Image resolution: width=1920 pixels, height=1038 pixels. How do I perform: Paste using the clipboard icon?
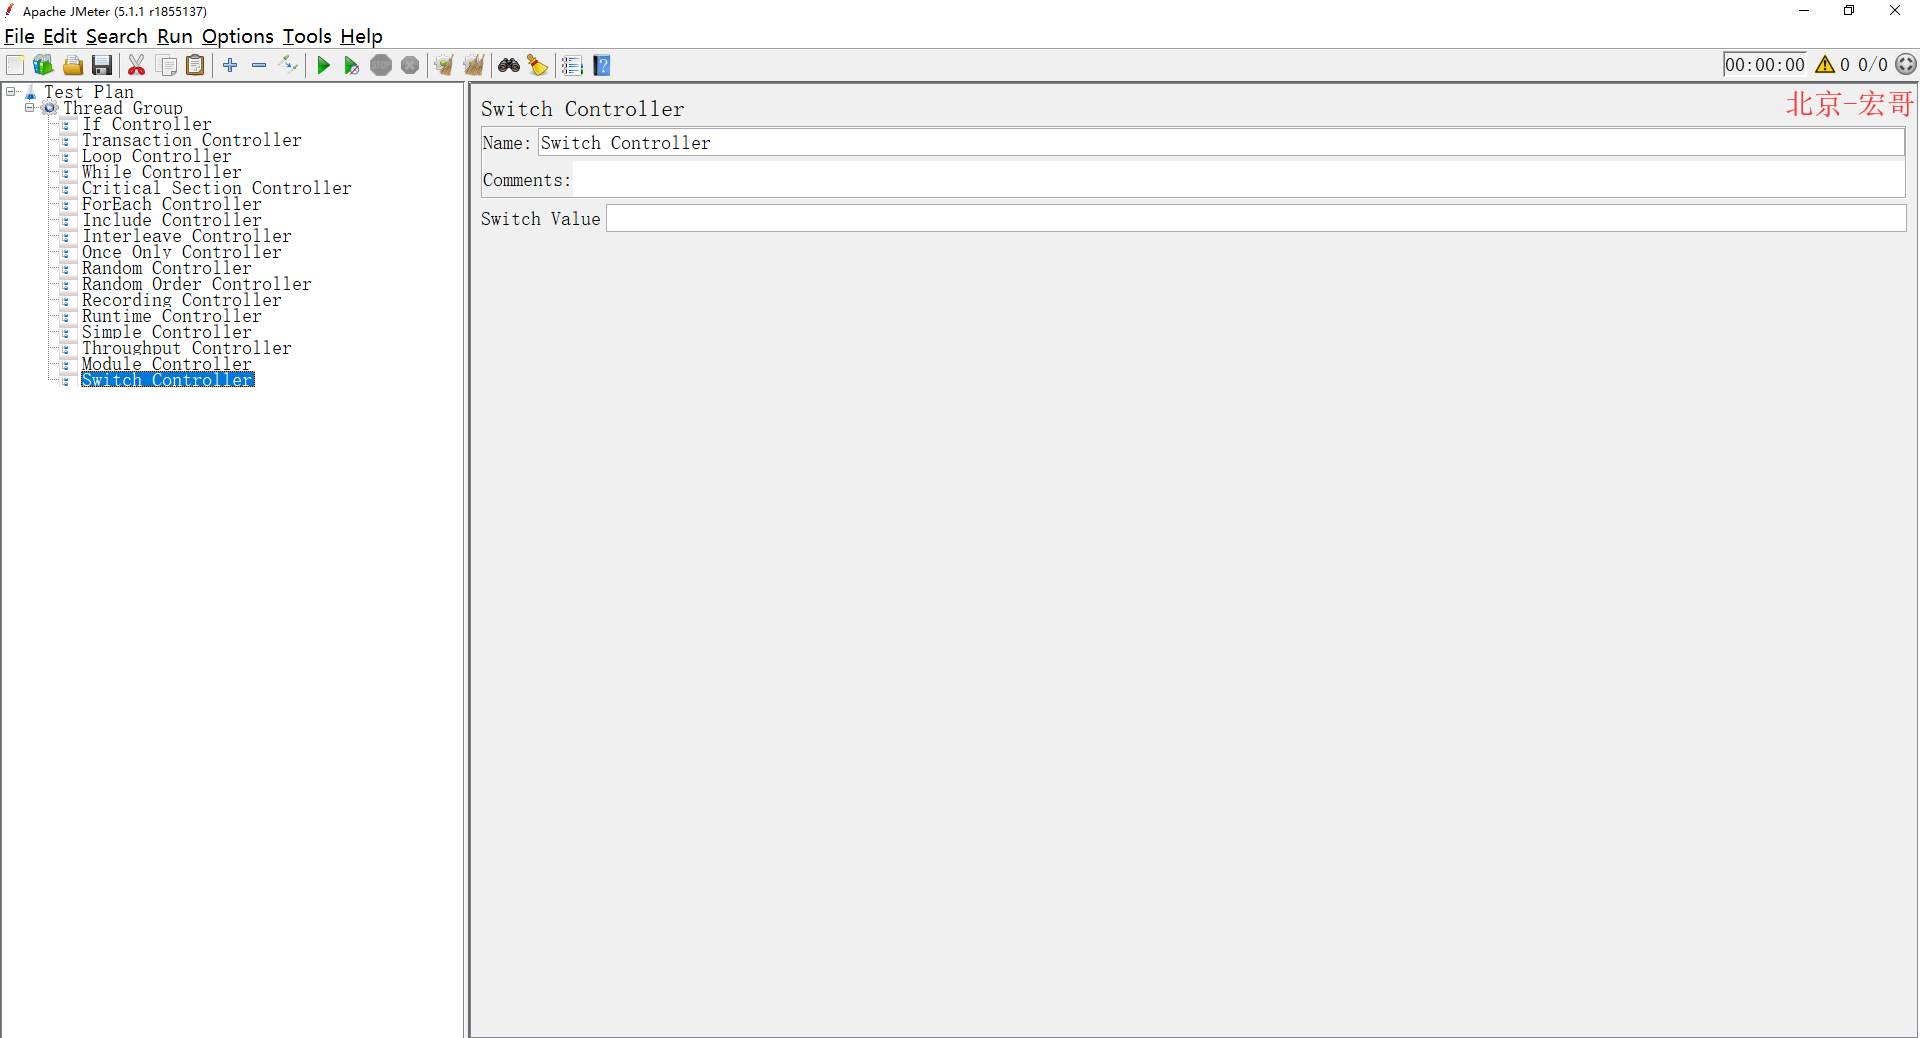(x=196, y=65)
